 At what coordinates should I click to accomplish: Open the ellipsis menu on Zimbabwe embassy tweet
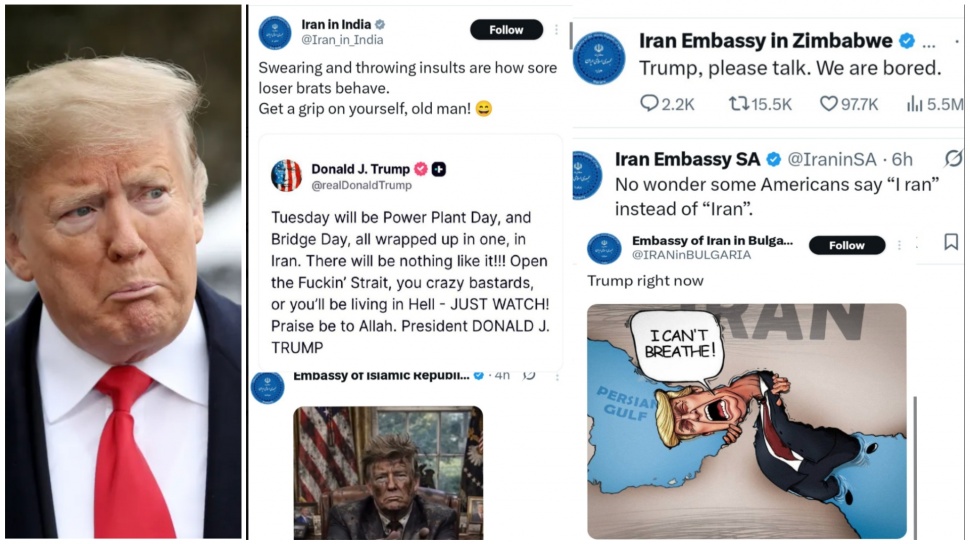click(928, 42)
